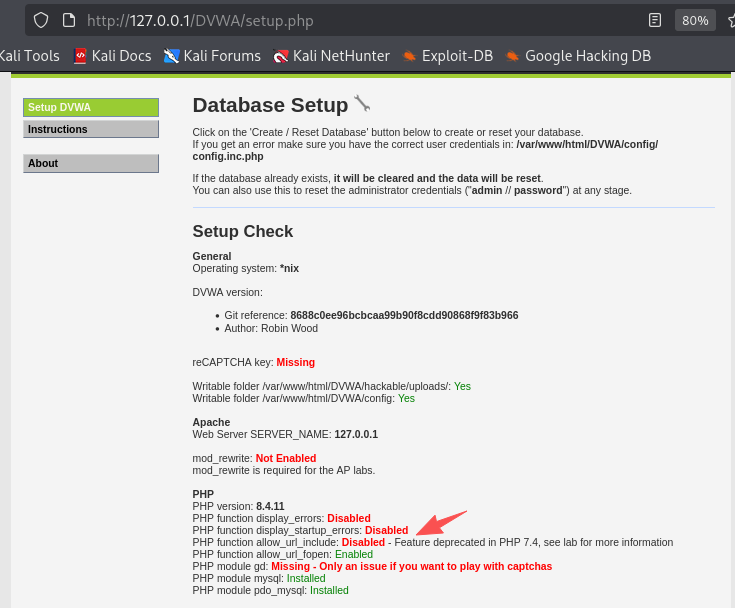Click mod_rewrite 'Not Enabled' status
735x608 pixels.
point(286,458)
